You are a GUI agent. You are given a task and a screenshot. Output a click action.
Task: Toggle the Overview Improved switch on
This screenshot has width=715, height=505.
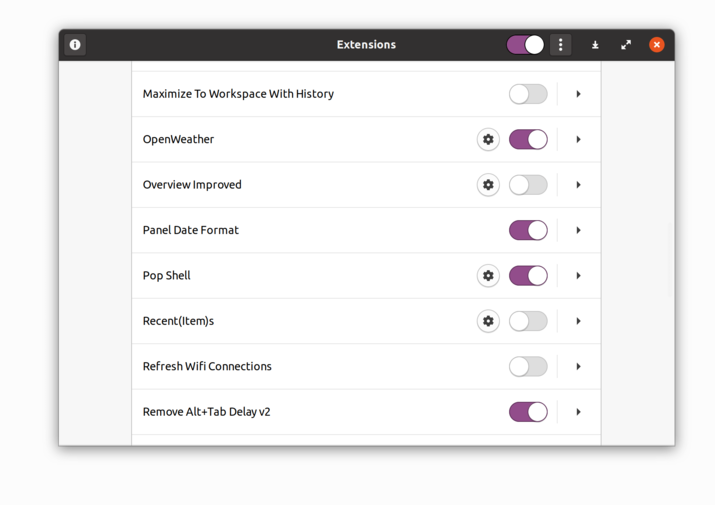(x=528, y=185)
